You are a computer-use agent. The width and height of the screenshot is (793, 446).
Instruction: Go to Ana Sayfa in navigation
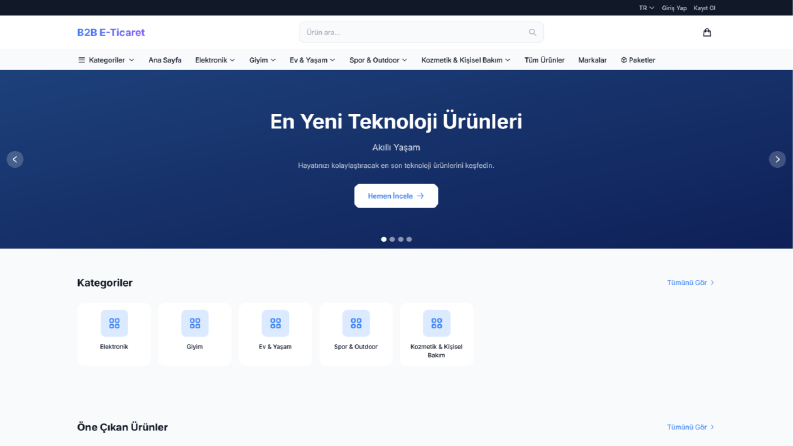[x=165, y=60]
